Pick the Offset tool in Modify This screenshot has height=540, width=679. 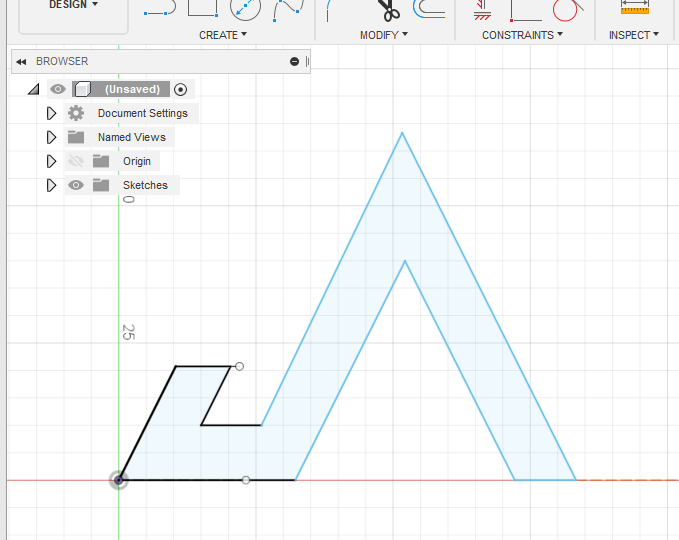pos(429,9)
